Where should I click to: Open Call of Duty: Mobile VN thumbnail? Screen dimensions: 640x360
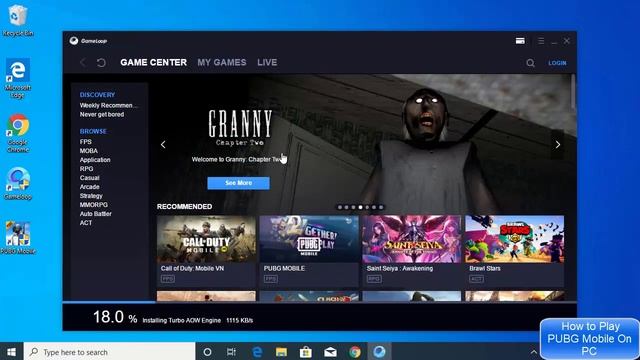[206, 239]
